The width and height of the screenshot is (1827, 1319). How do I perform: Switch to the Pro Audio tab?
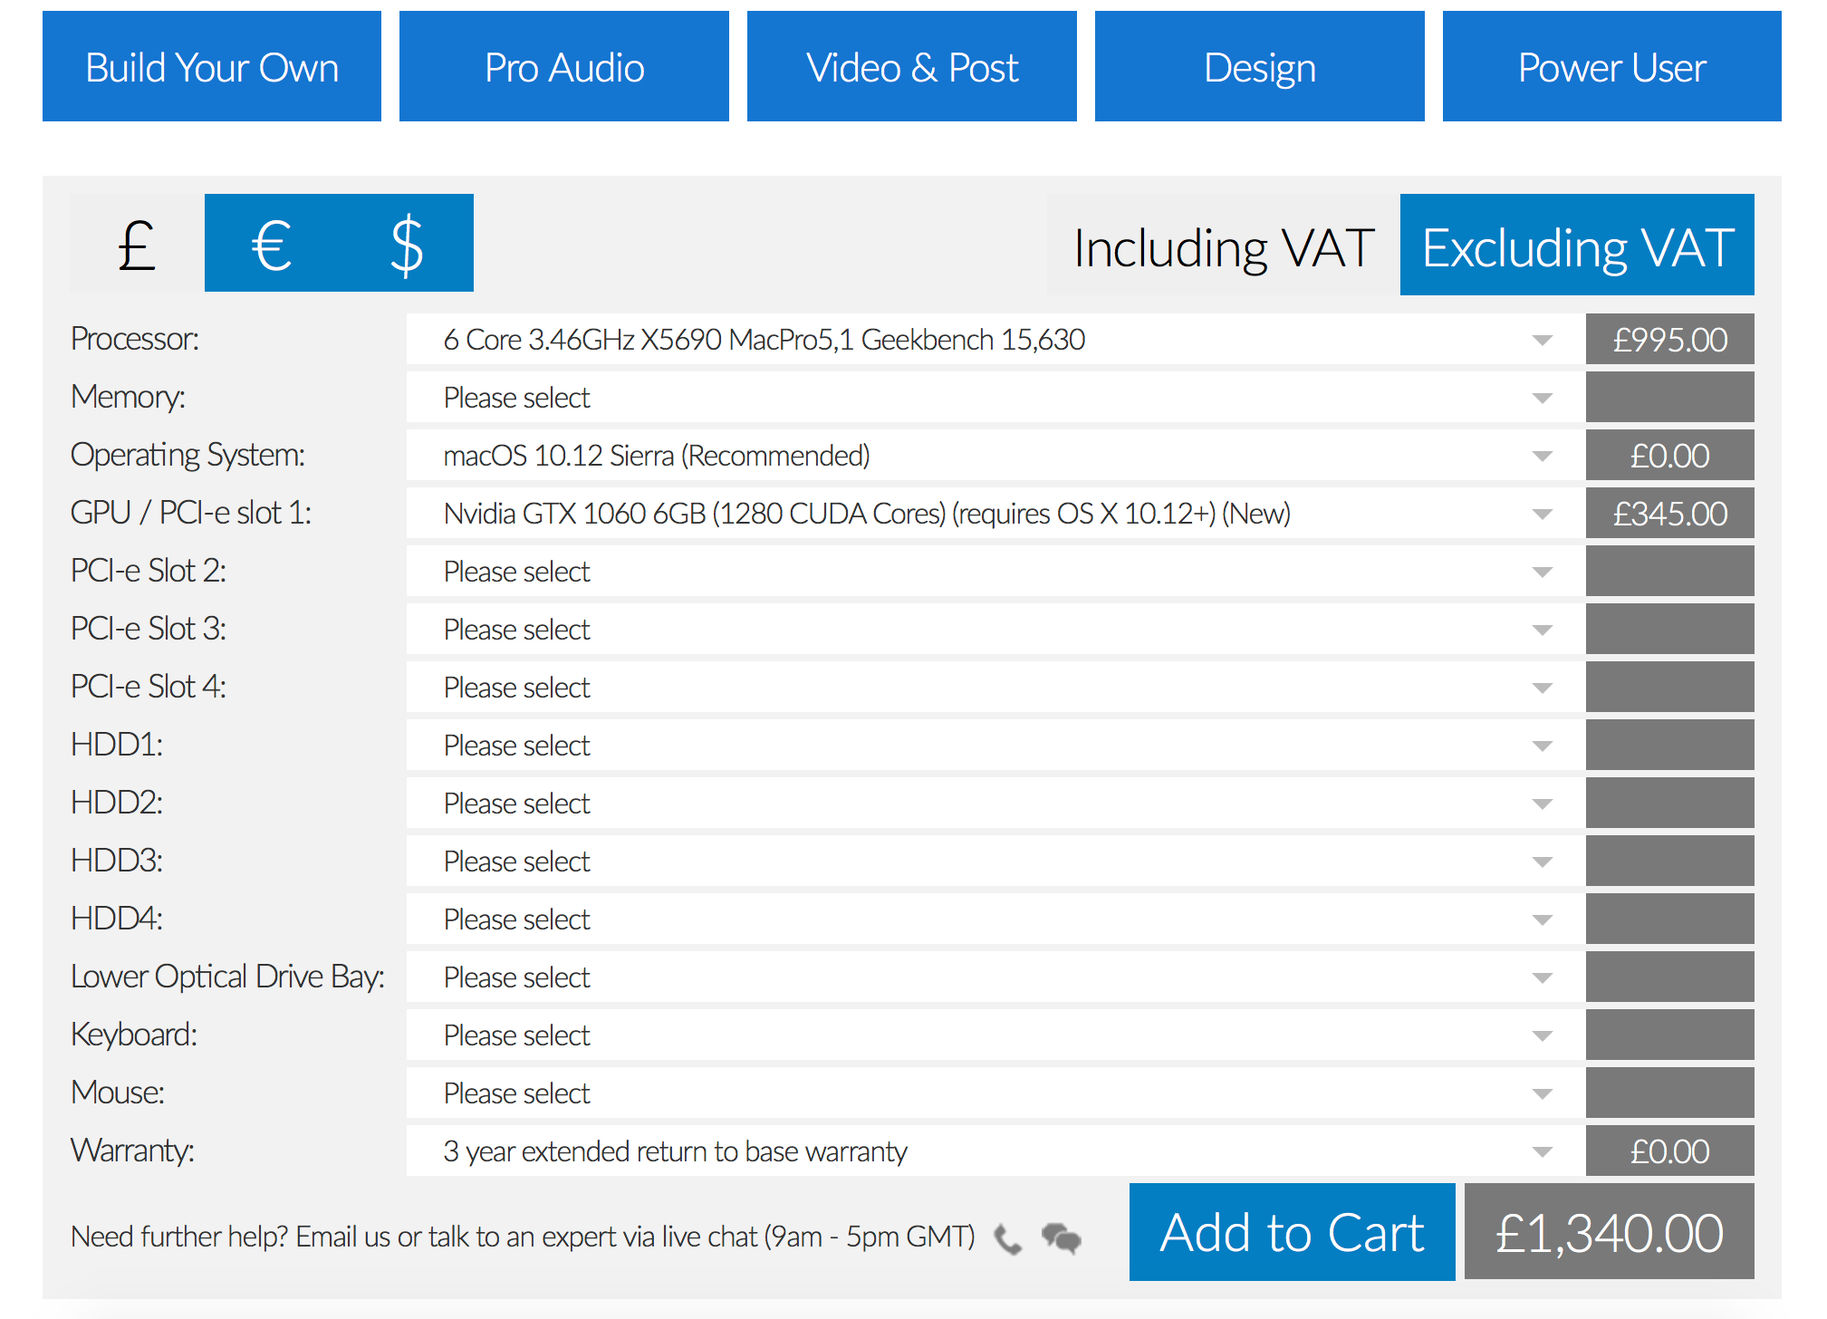point(564,67)
